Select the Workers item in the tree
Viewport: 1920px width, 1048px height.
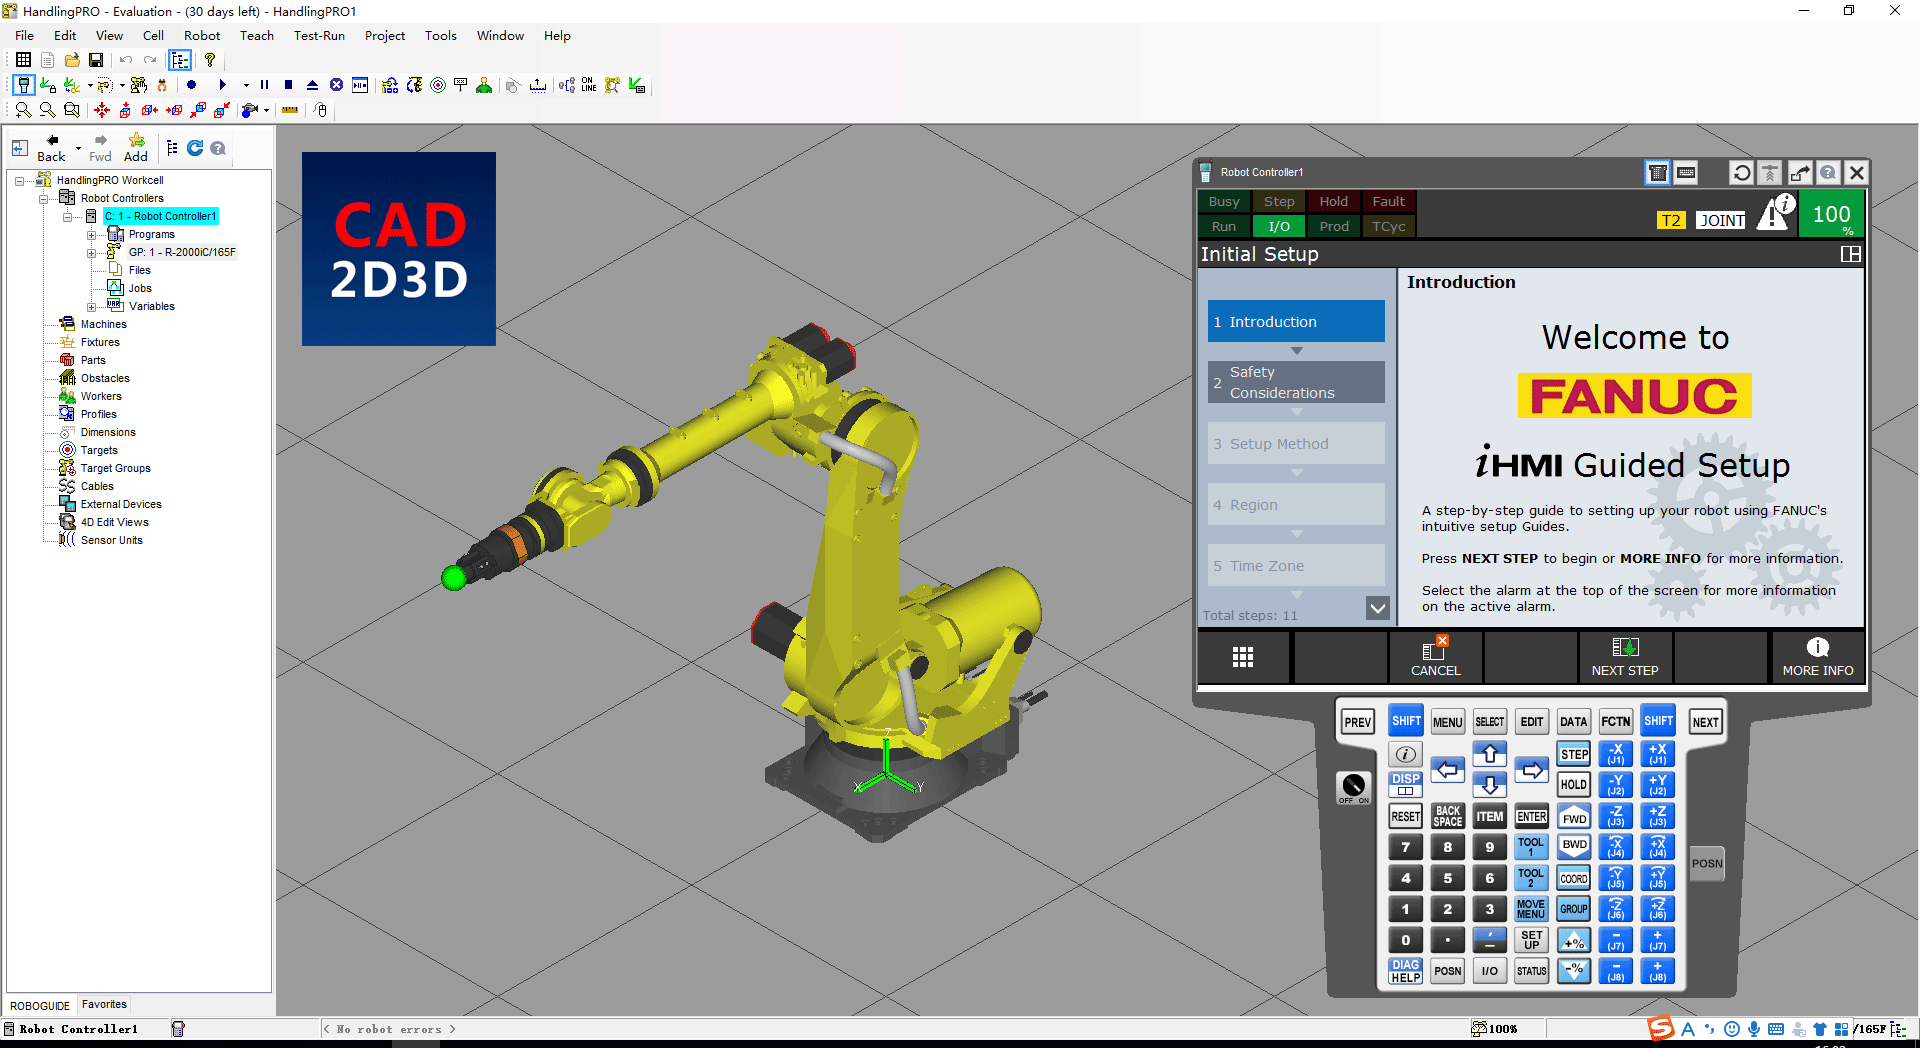(x=101, y=396)
